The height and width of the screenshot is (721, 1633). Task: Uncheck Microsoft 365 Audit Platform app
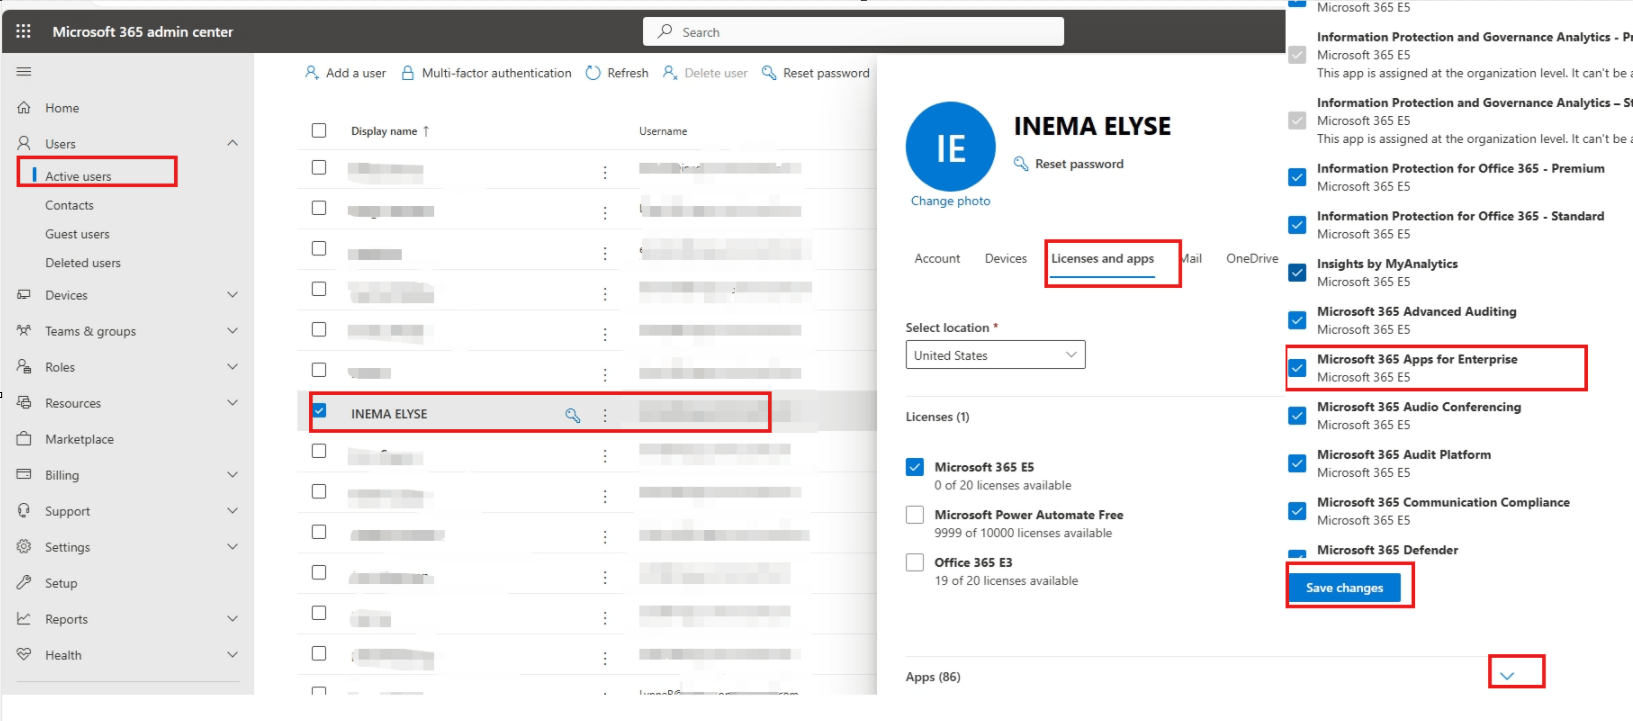pyautogui.click(x=1297, y=463)
